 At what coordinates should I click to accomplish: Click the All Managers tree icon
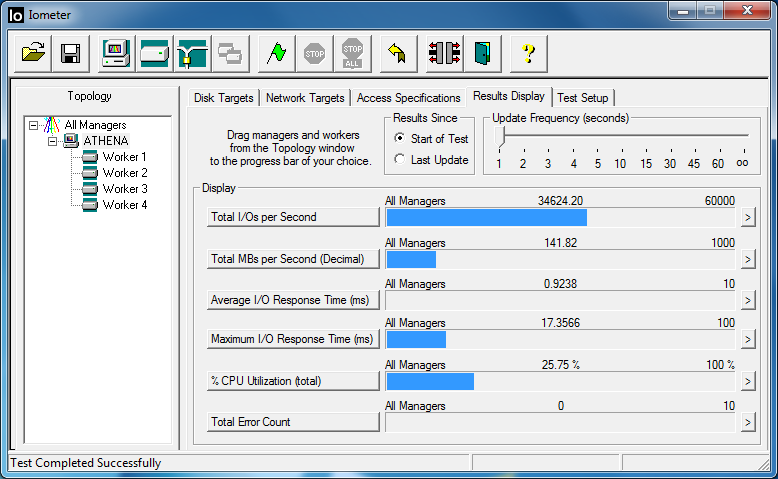52,125
